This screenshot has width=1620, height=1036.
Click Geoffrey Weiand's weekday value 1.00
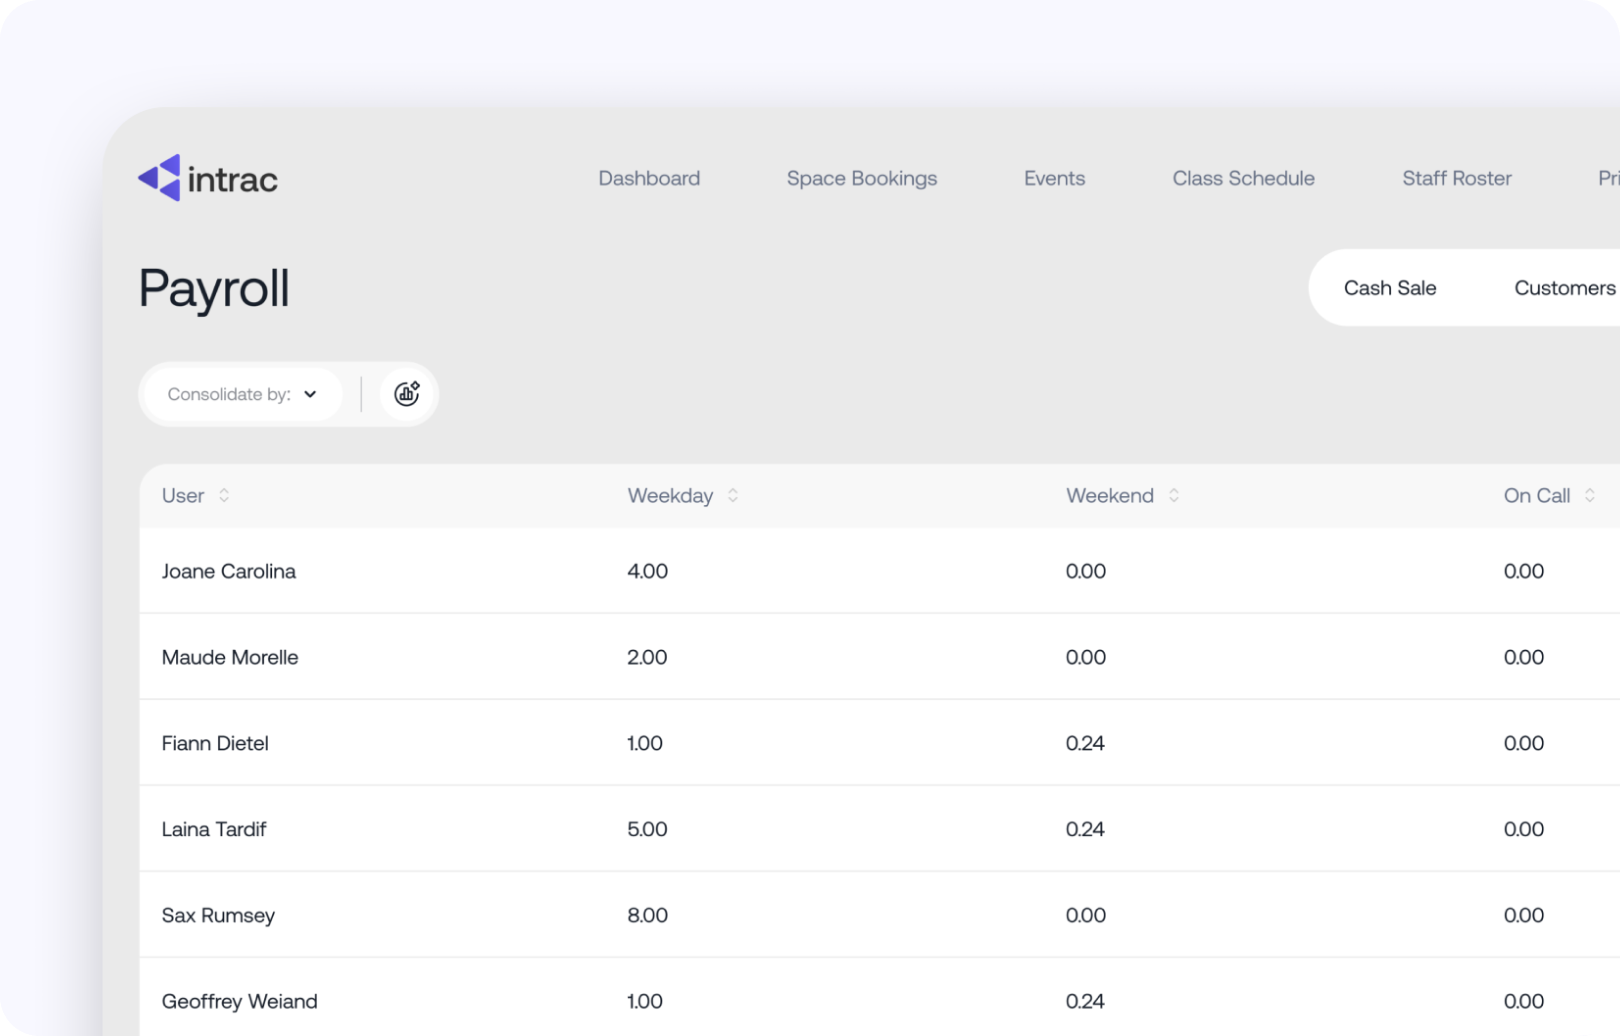coord(645,1001)
